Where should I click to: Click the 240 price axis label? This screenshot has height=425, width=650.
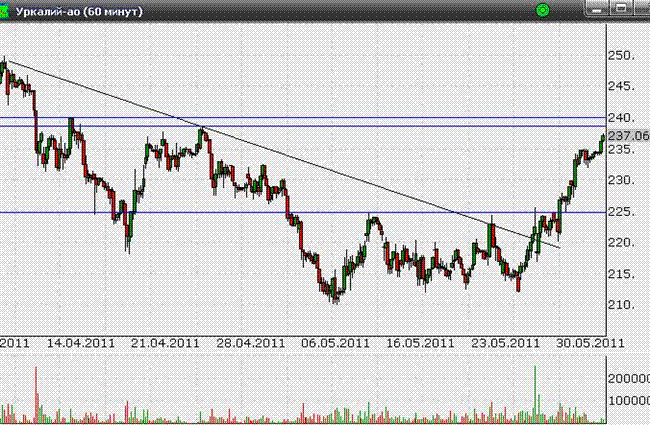coord(621,118)
